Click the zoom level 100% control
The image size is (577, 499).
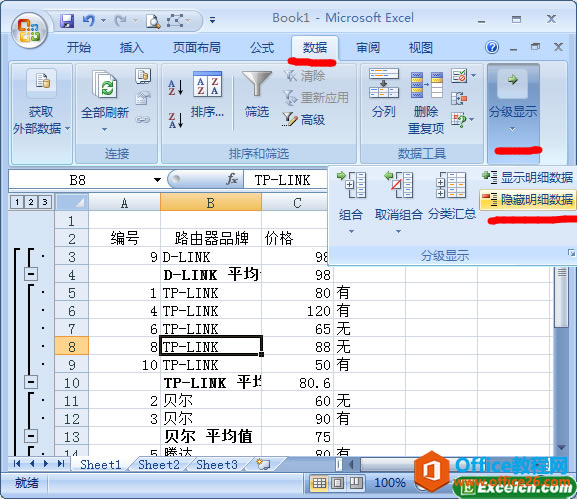coord(390,482)
